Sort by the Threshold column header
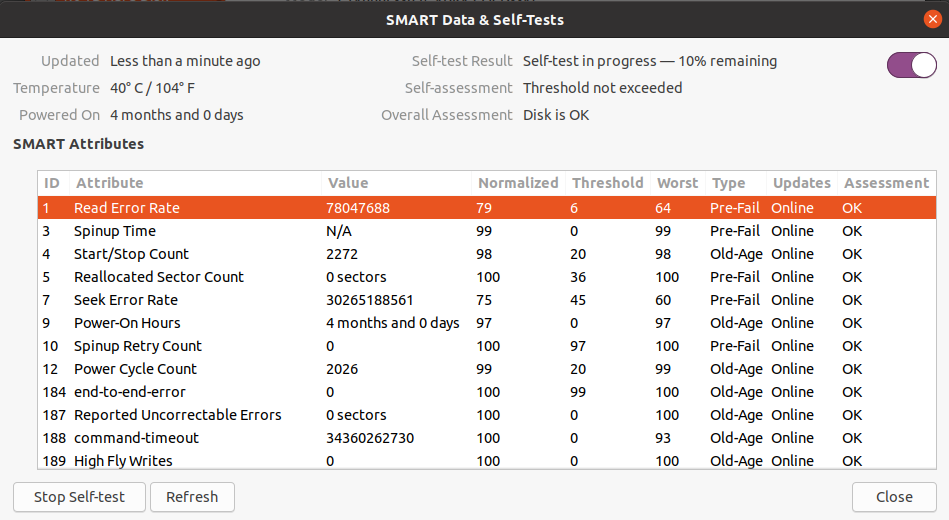The image size is (949, 520). click(x=608, y=183)
